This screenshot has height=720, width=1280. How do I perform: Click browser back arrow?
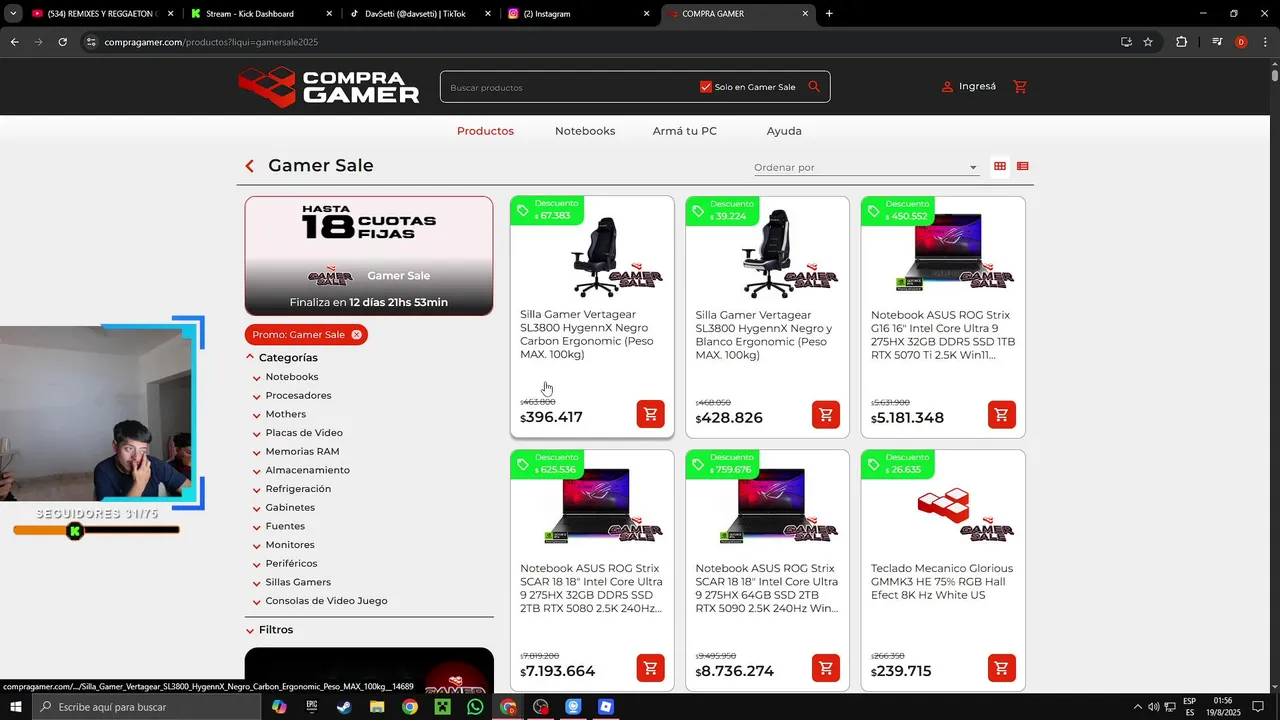[x=14, y=42]
